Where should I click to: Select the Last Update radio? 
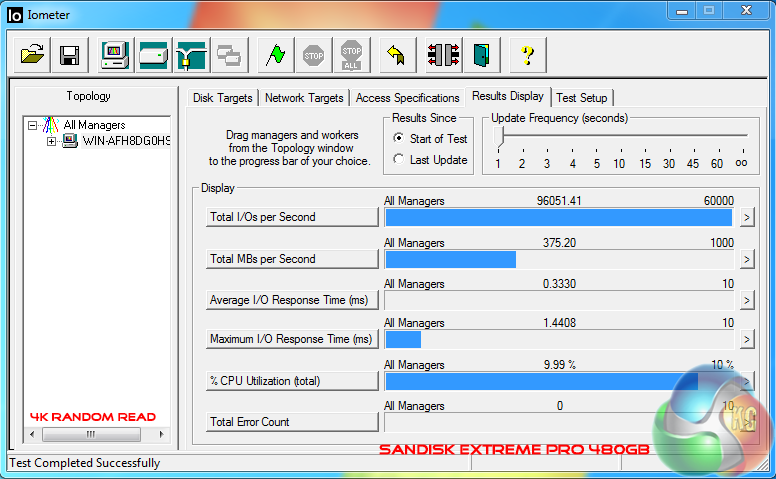point(398,159)
